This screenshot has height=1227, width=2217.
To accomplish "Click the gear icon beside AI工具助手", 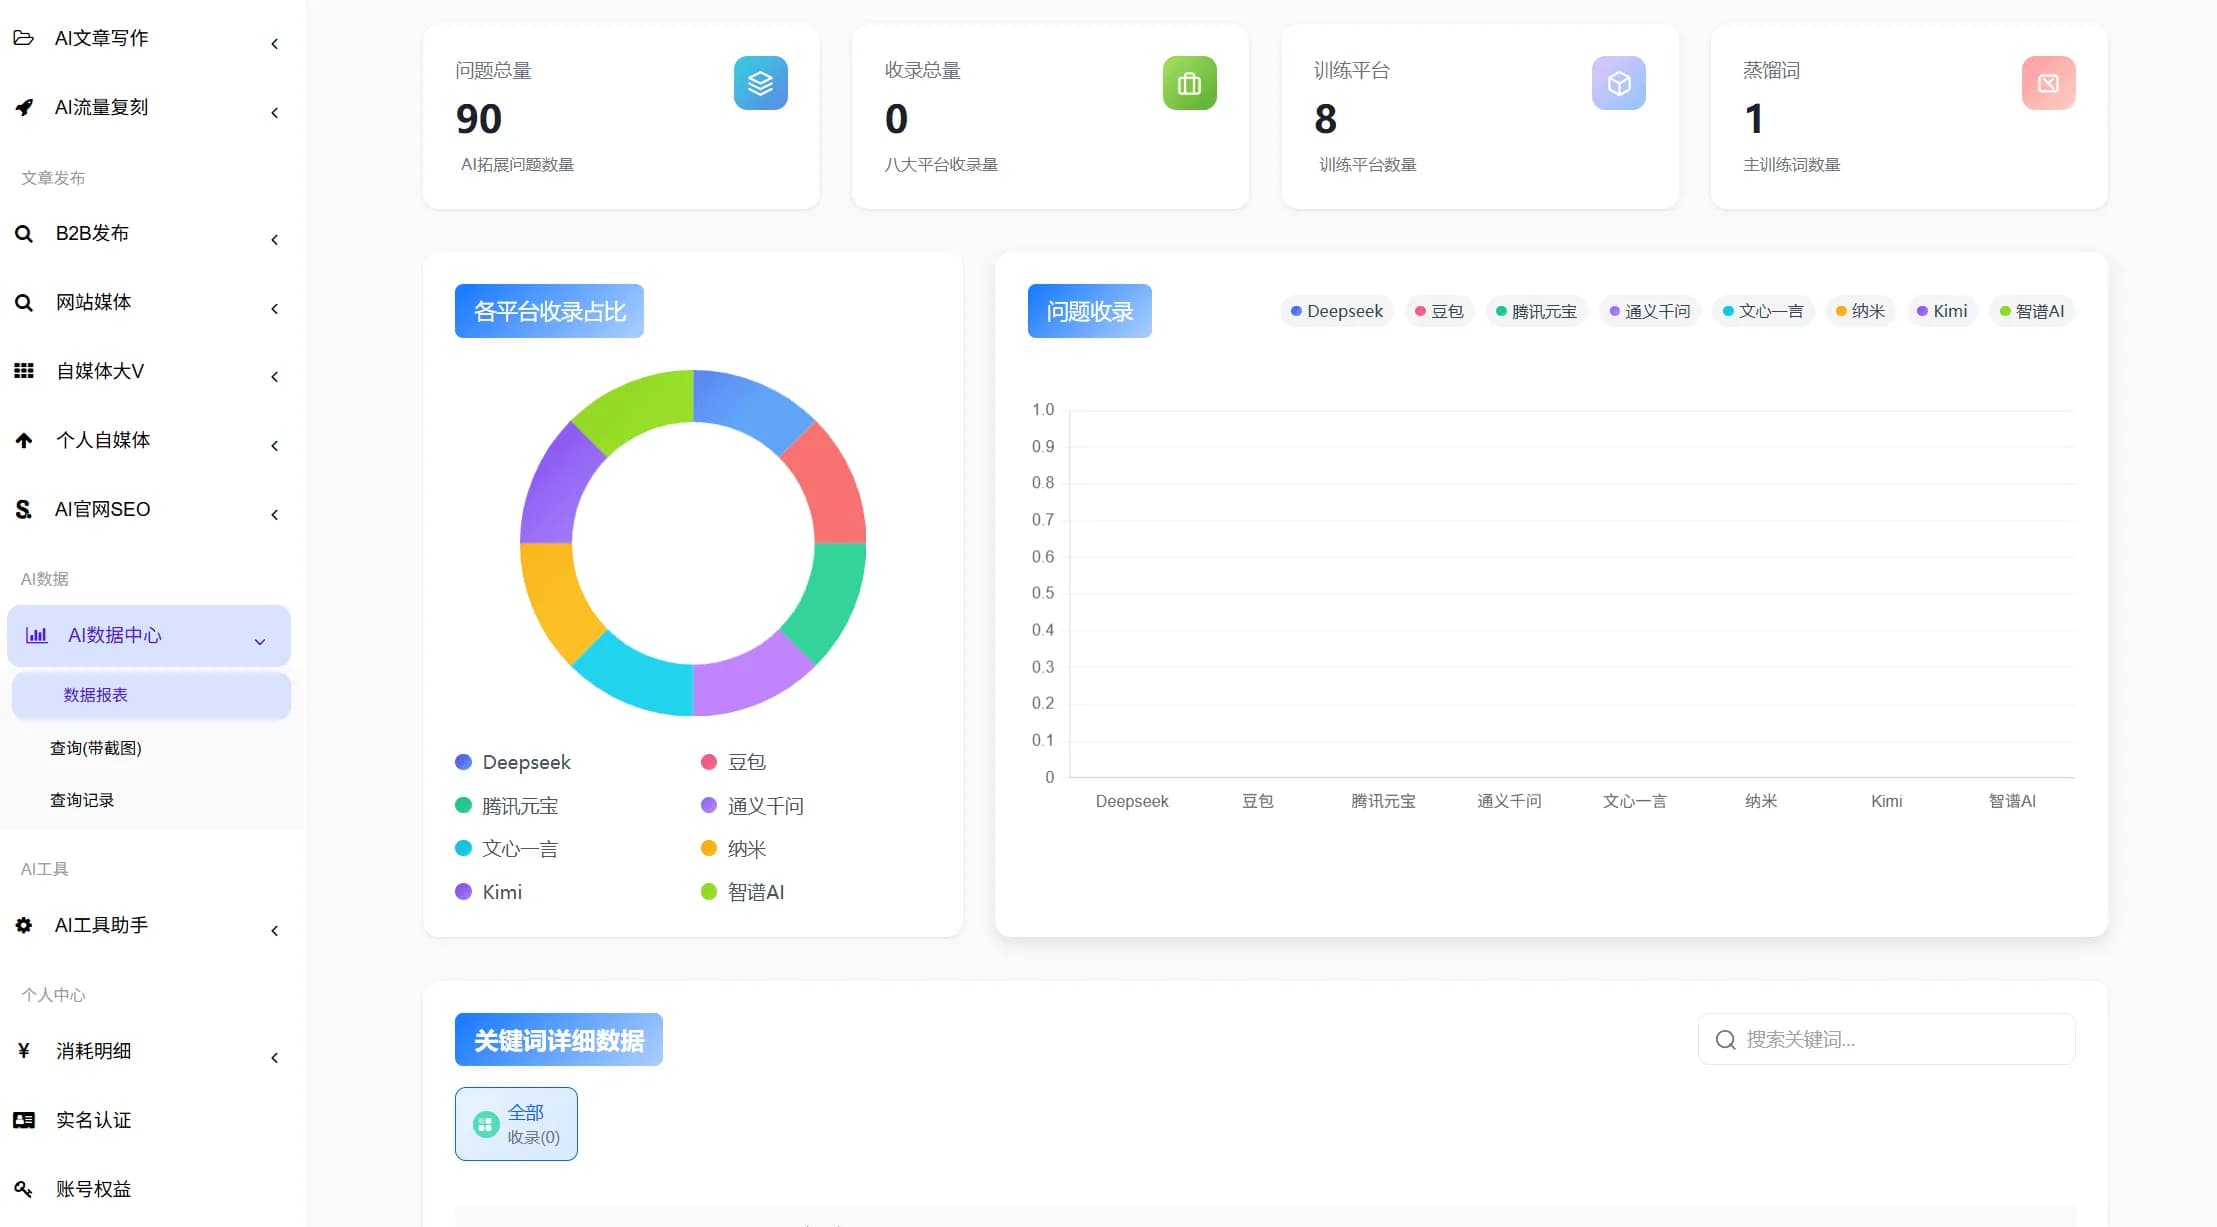I will click(24, 925).
